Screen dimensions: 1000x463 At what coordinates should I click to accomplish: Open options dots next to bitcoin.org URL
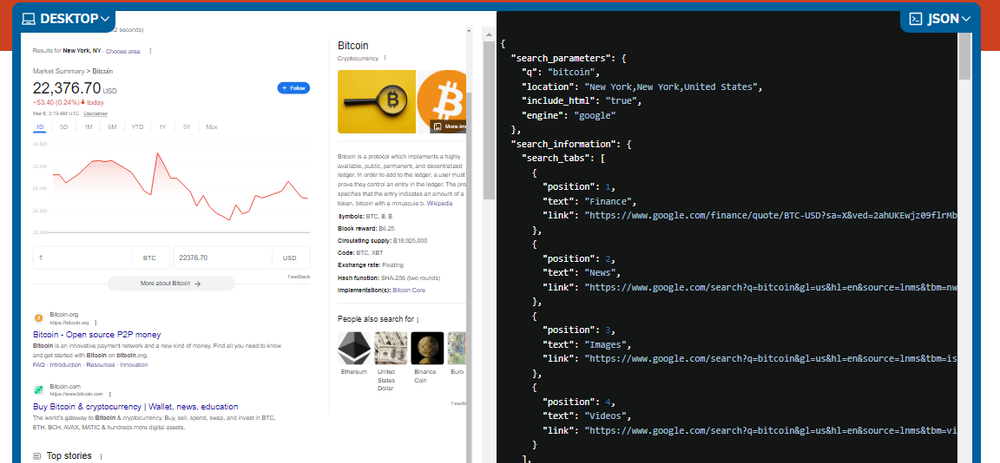pyautogui.click(x=96, y=323)
